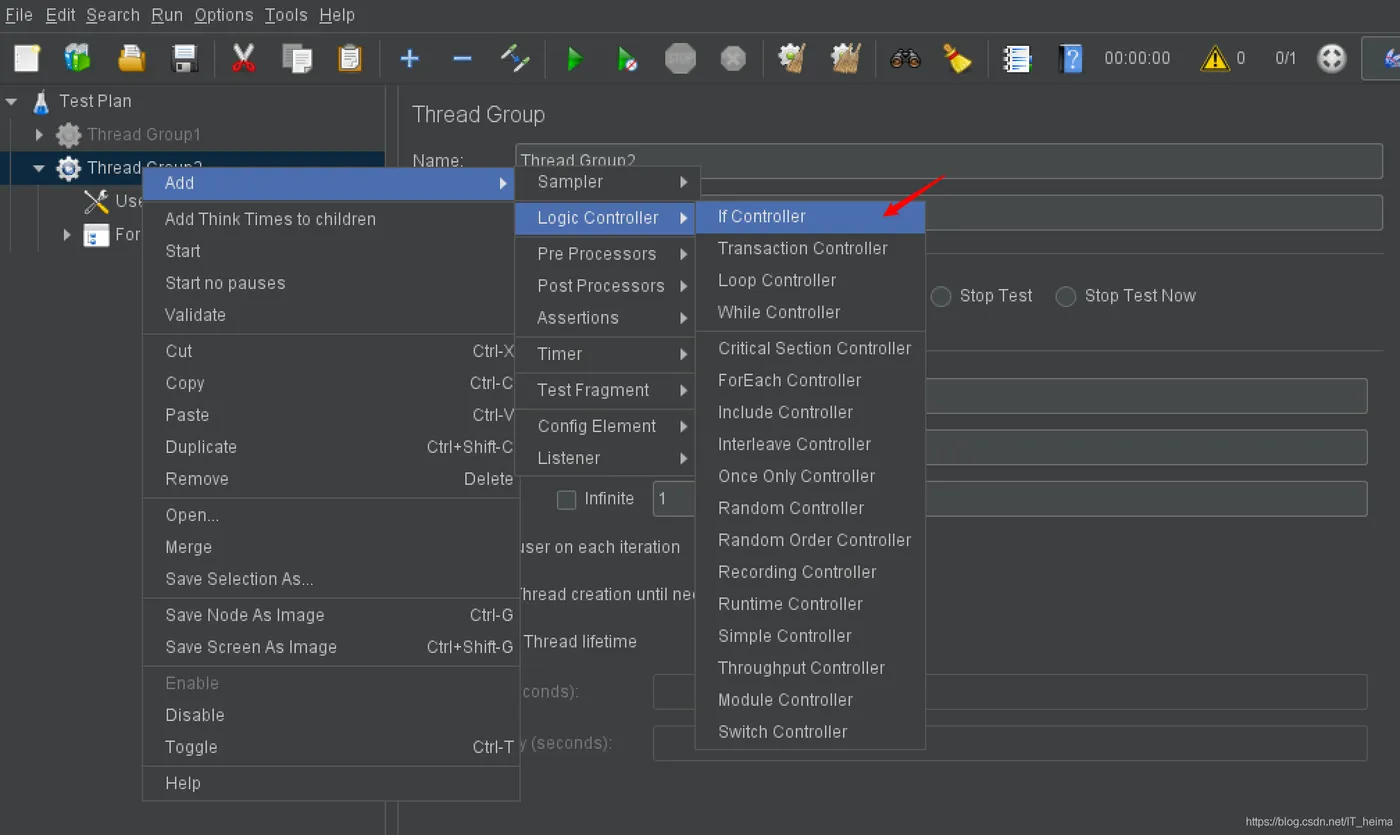Click Add Think Times to children
The image size is (1400, 835).
tap(331, 219)
